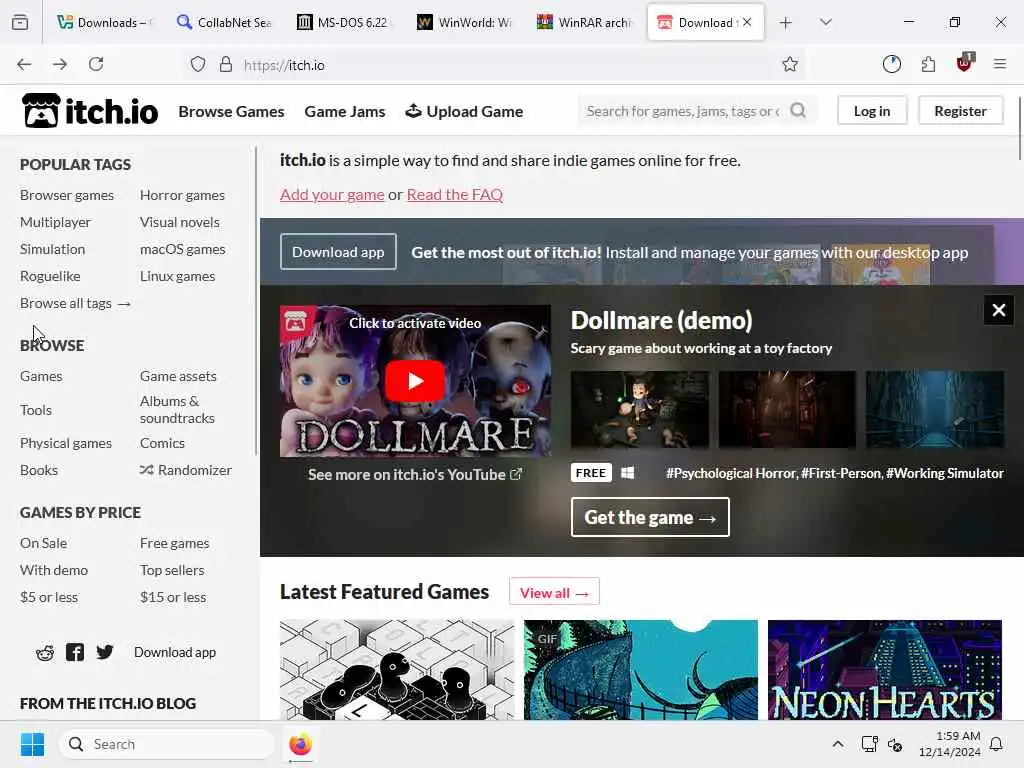
Task: Click the Log in button
Action: tap(872, 111)
